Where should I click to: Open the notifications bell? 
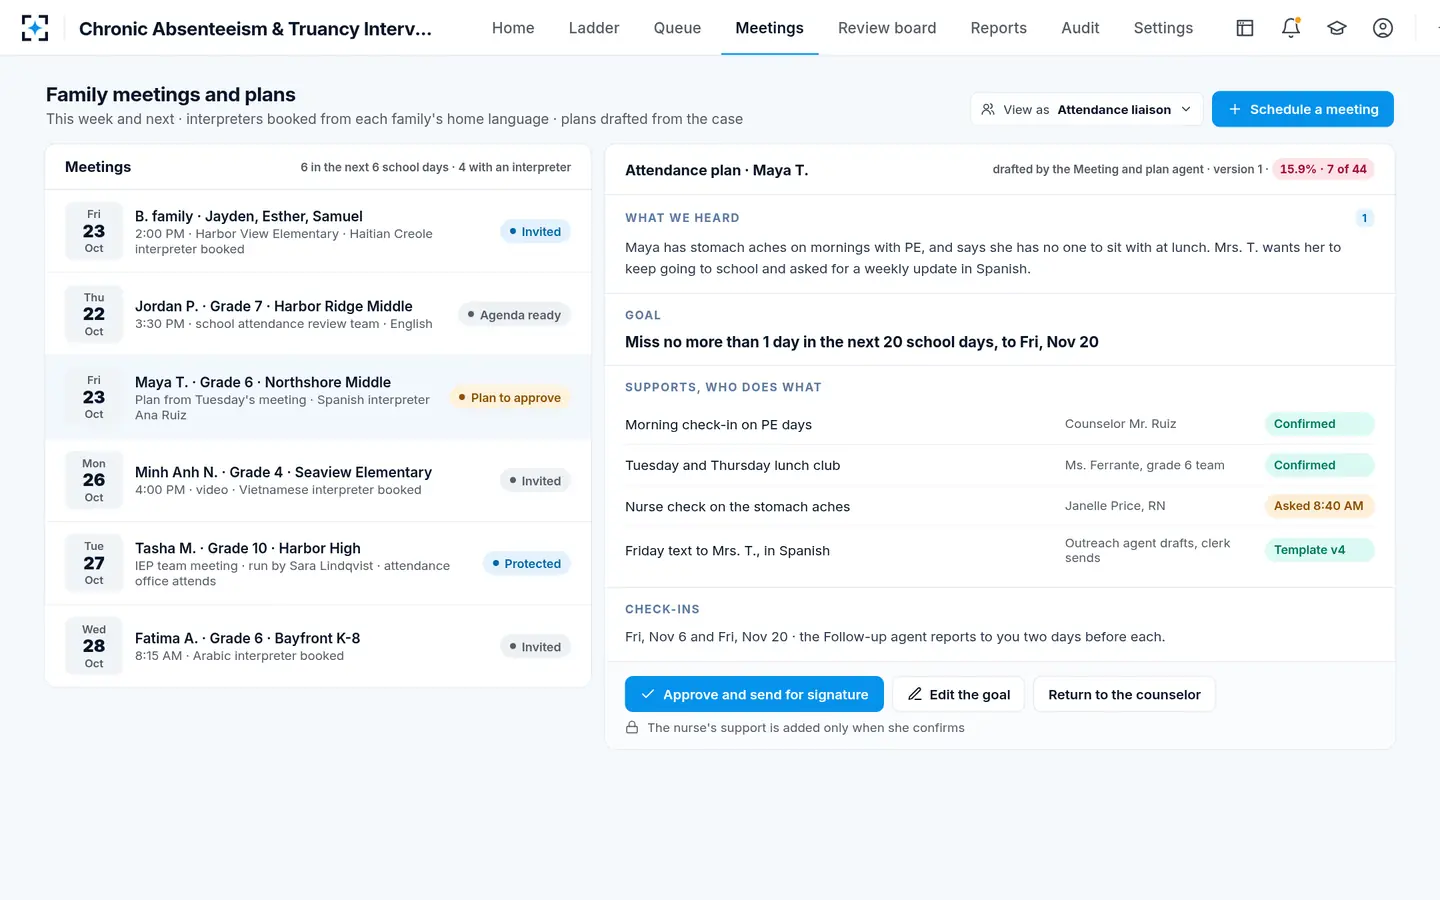pos(1291,28)
